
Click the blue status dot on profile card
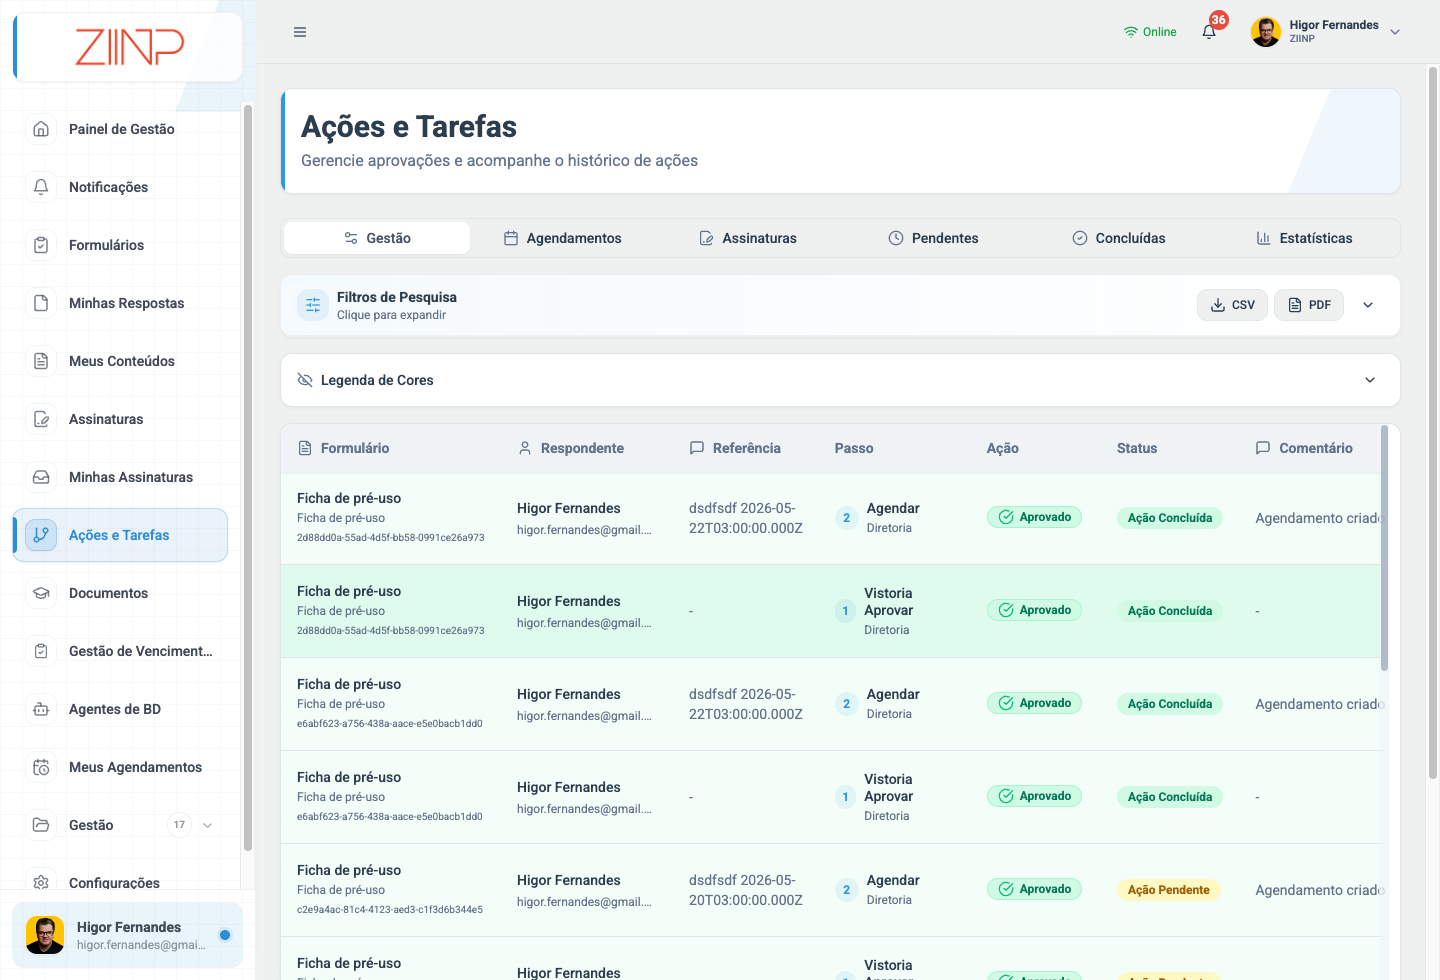[x=225, y=935]
